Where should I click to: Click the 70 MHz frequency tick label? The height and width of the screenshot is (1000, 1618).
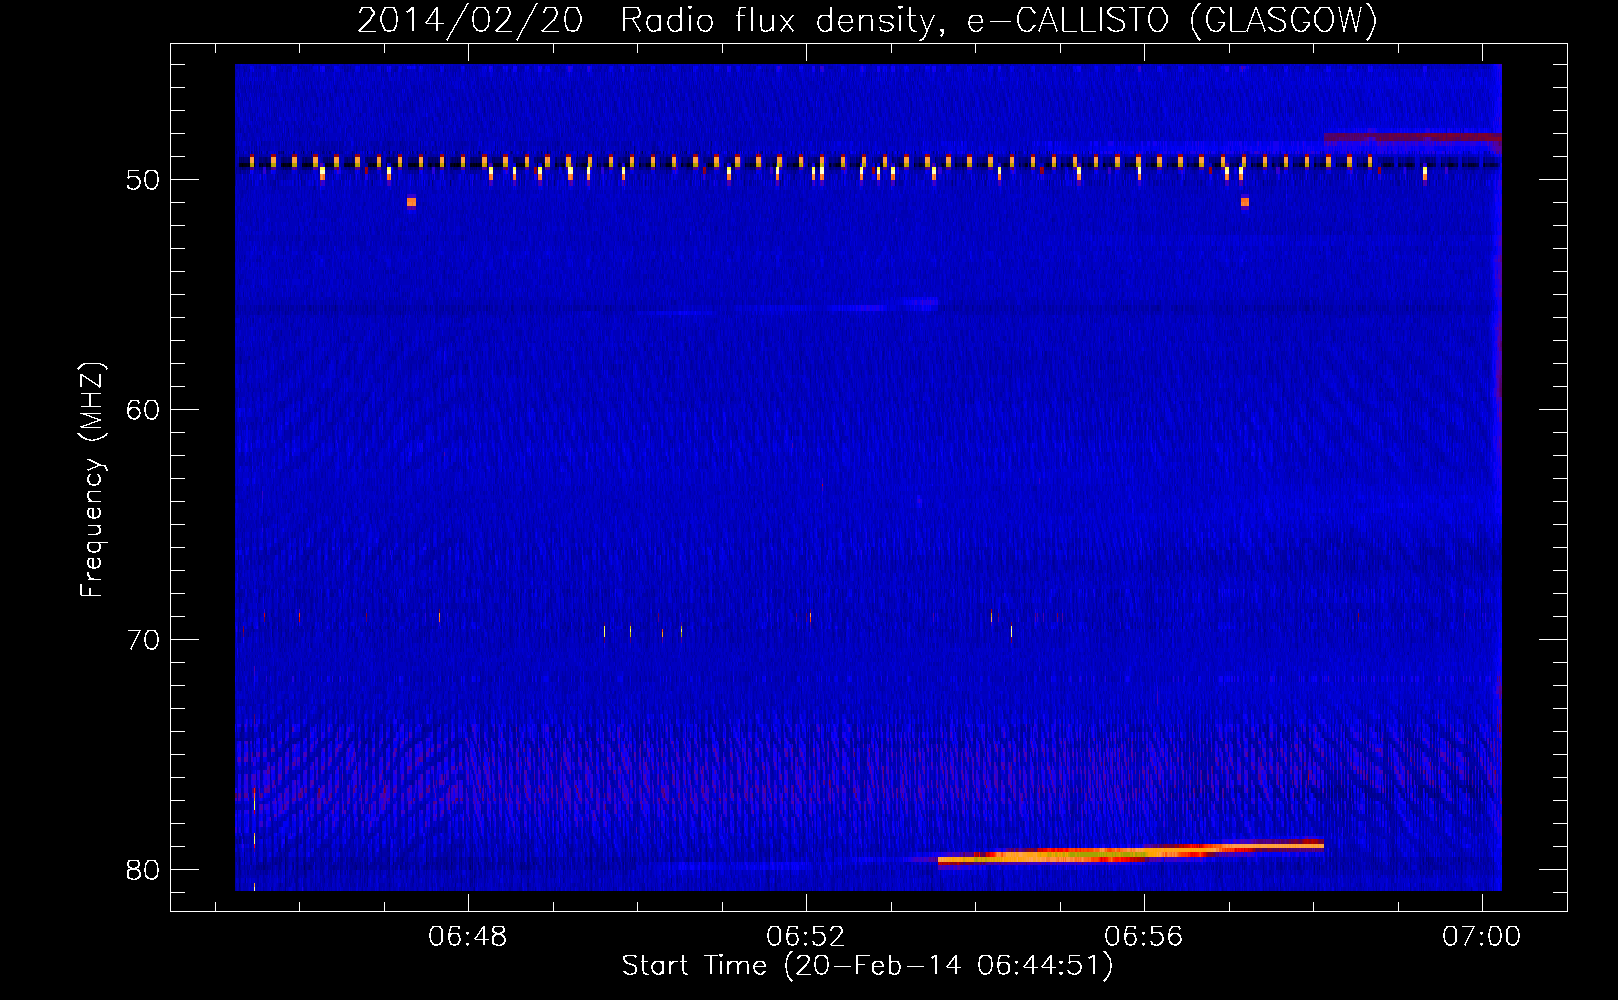coord(143,640)
